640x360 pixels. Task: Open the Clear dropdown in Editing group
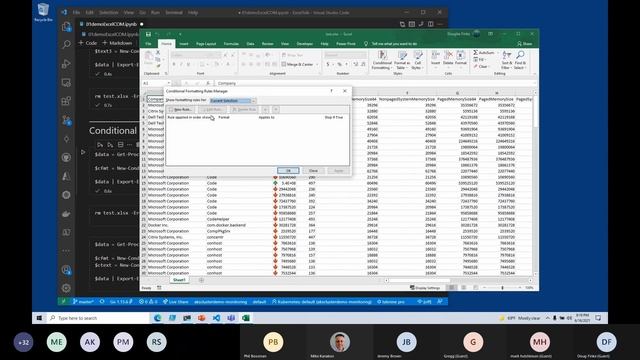tap(482, 67)
